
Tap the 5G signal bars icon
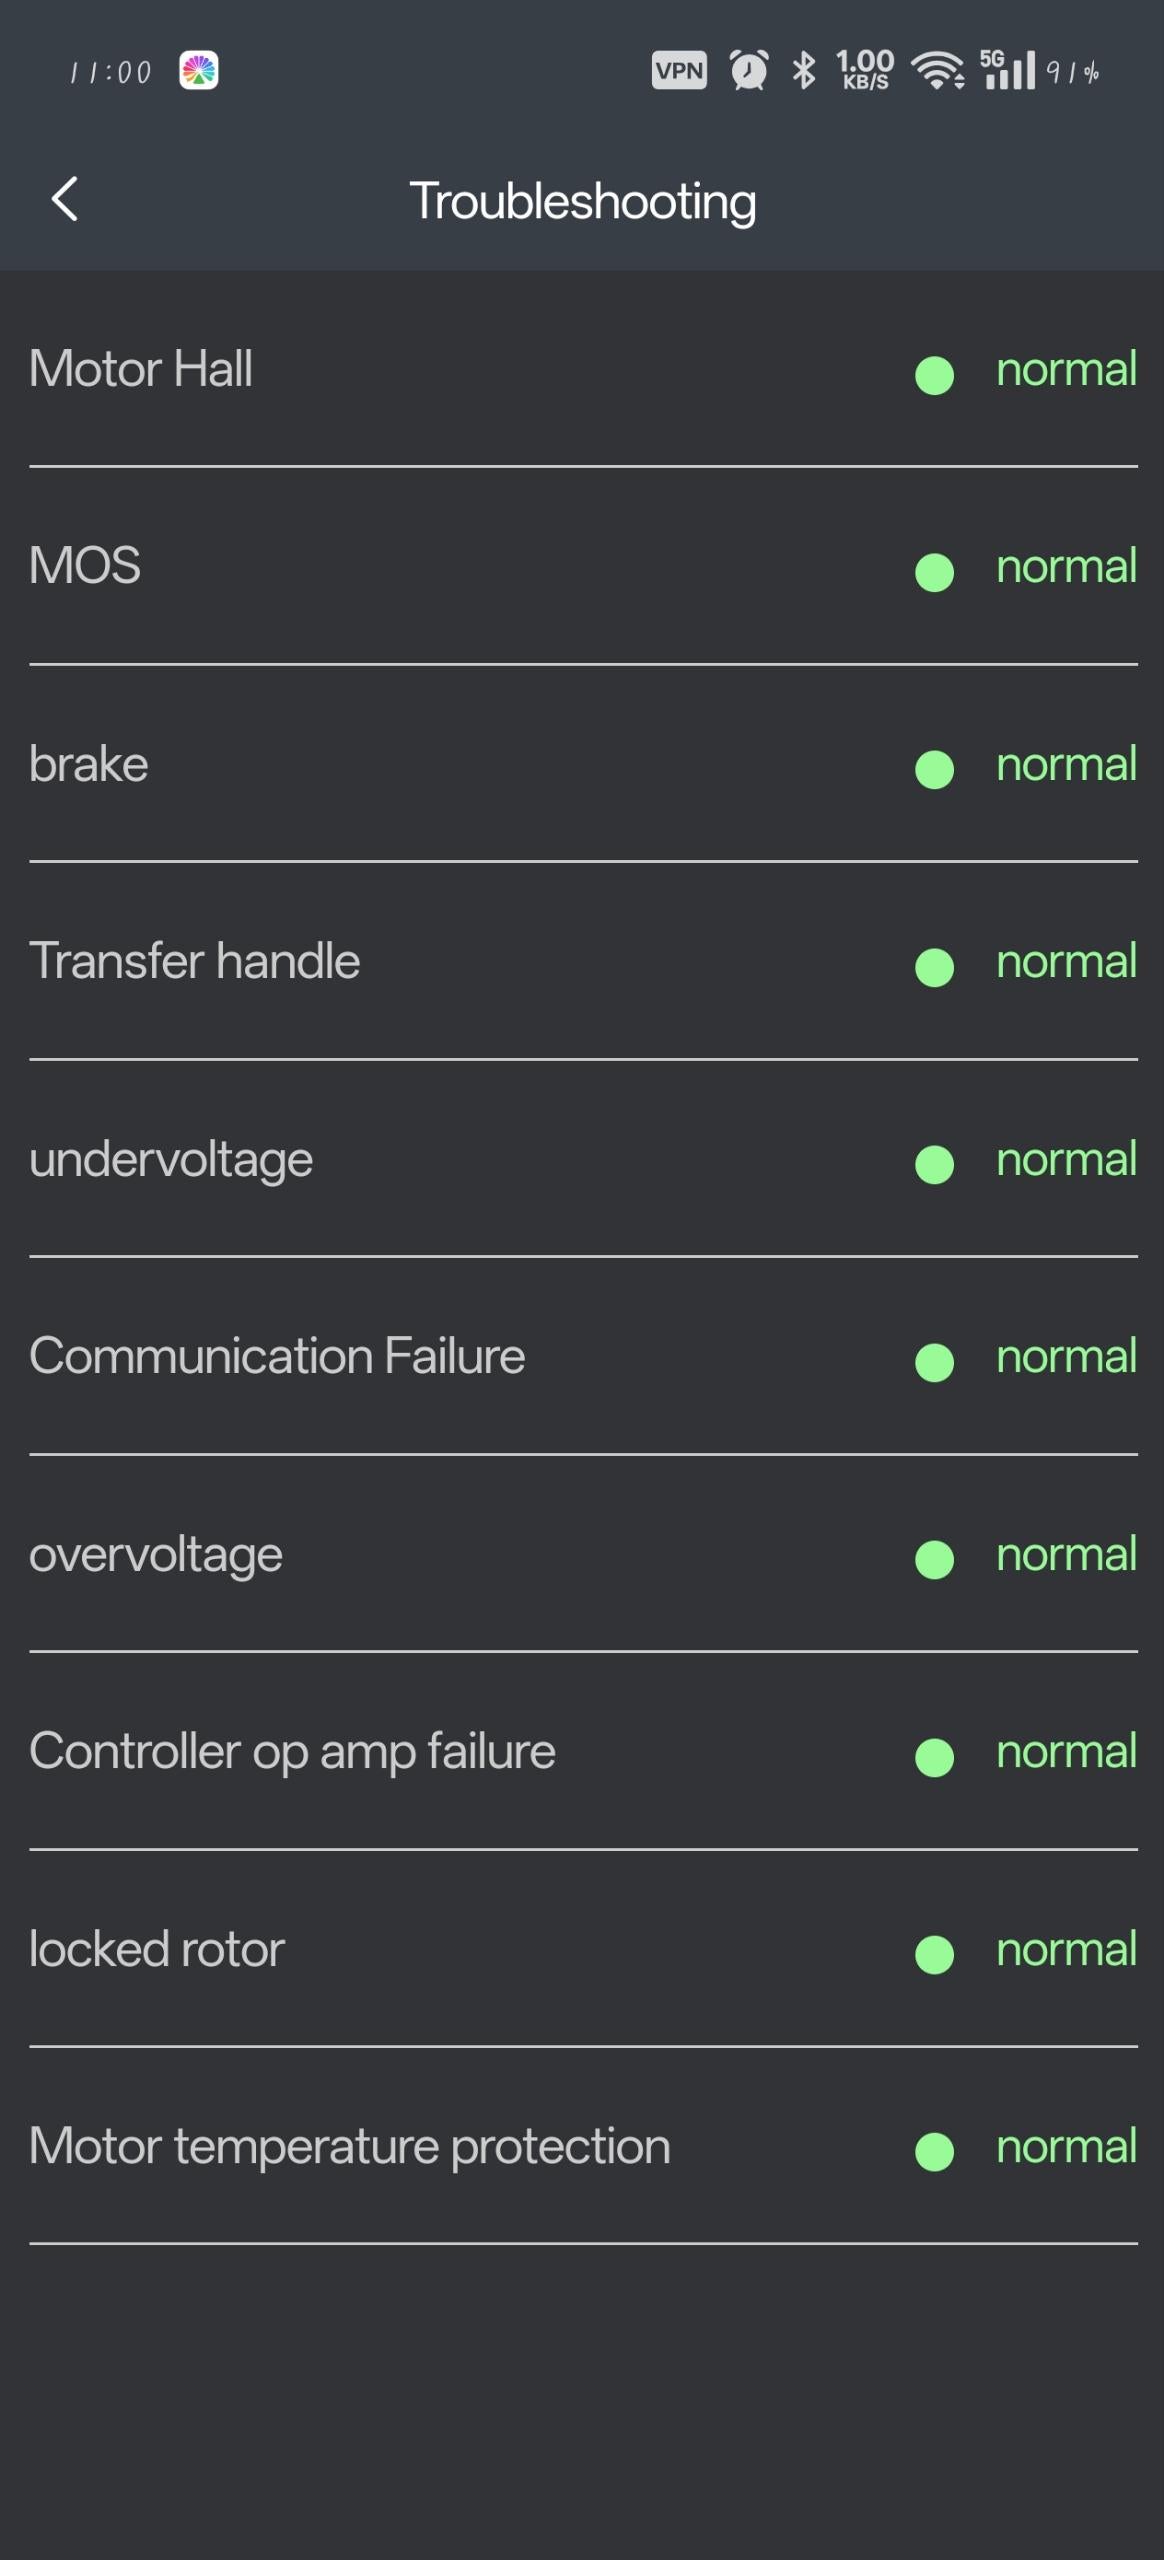[x=1007, y=69]
